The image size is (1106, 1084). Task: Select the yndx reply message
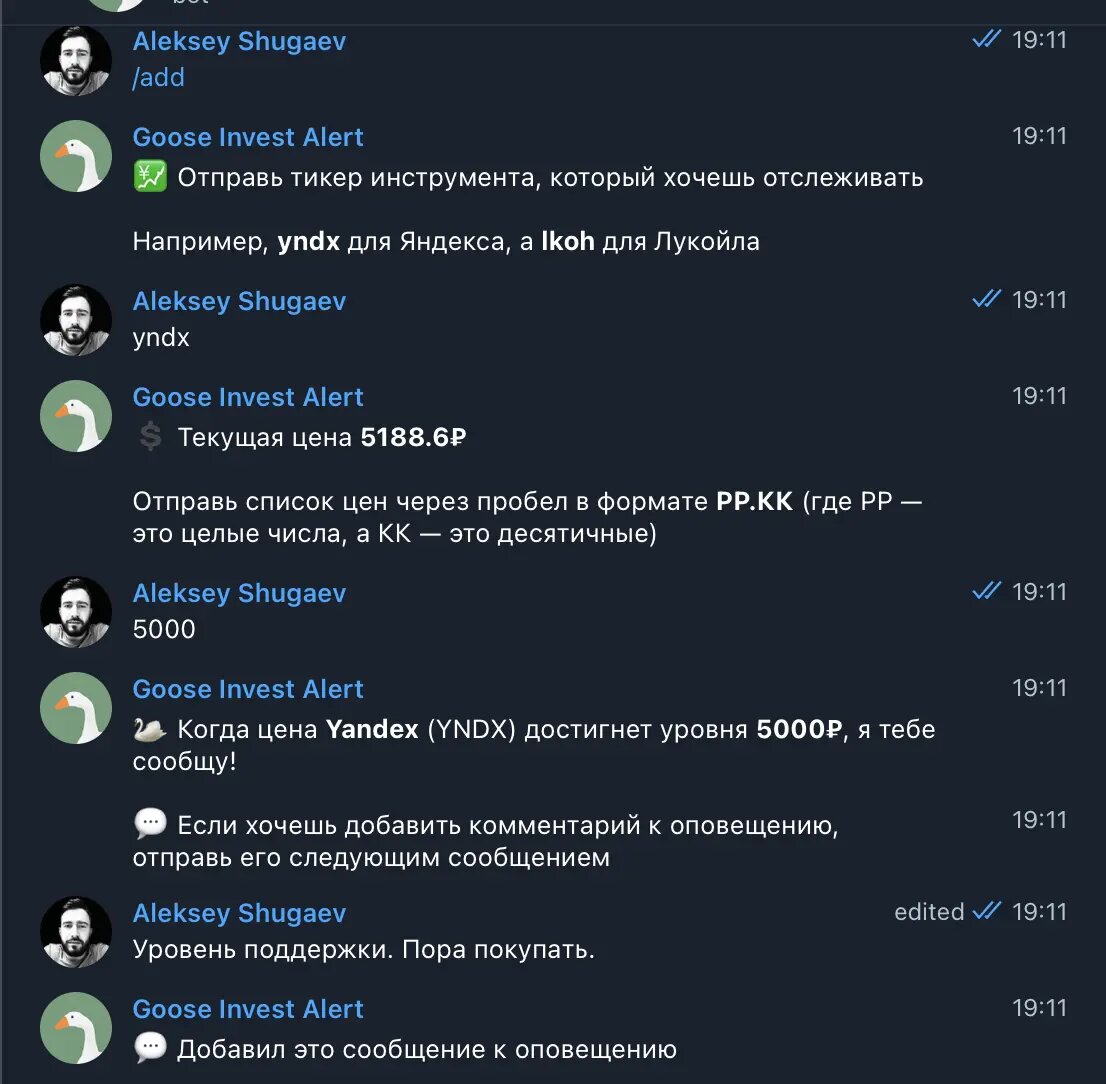(162, 337)
